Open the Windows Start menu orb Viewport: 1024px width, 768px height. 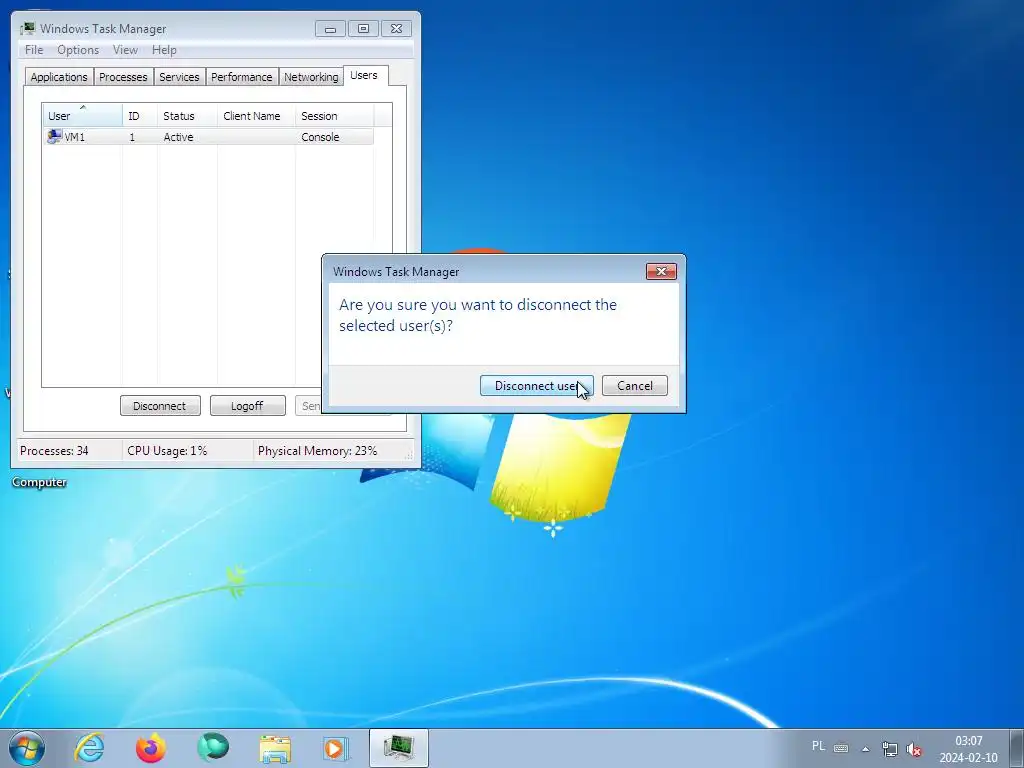click(x=27, y=748)
